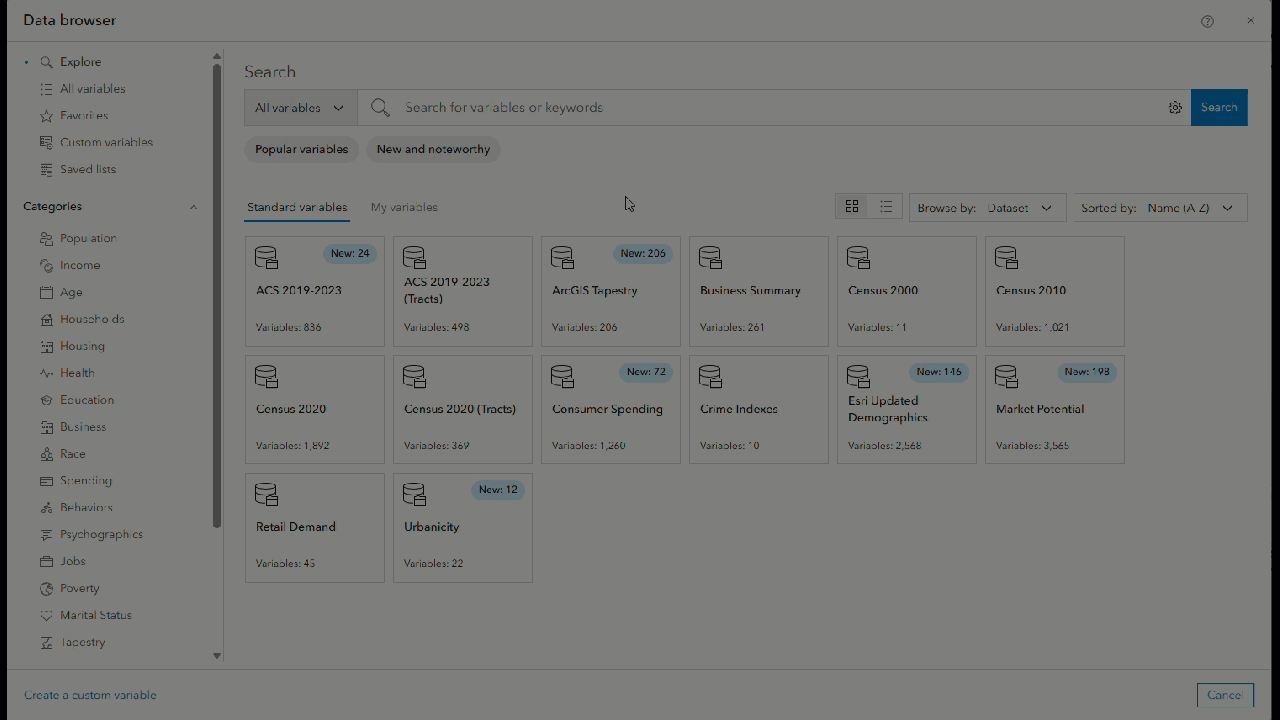Screen dimensions: 1280x720
Task: Toggle Popular variables filter chip
Action: coord(301,149)
